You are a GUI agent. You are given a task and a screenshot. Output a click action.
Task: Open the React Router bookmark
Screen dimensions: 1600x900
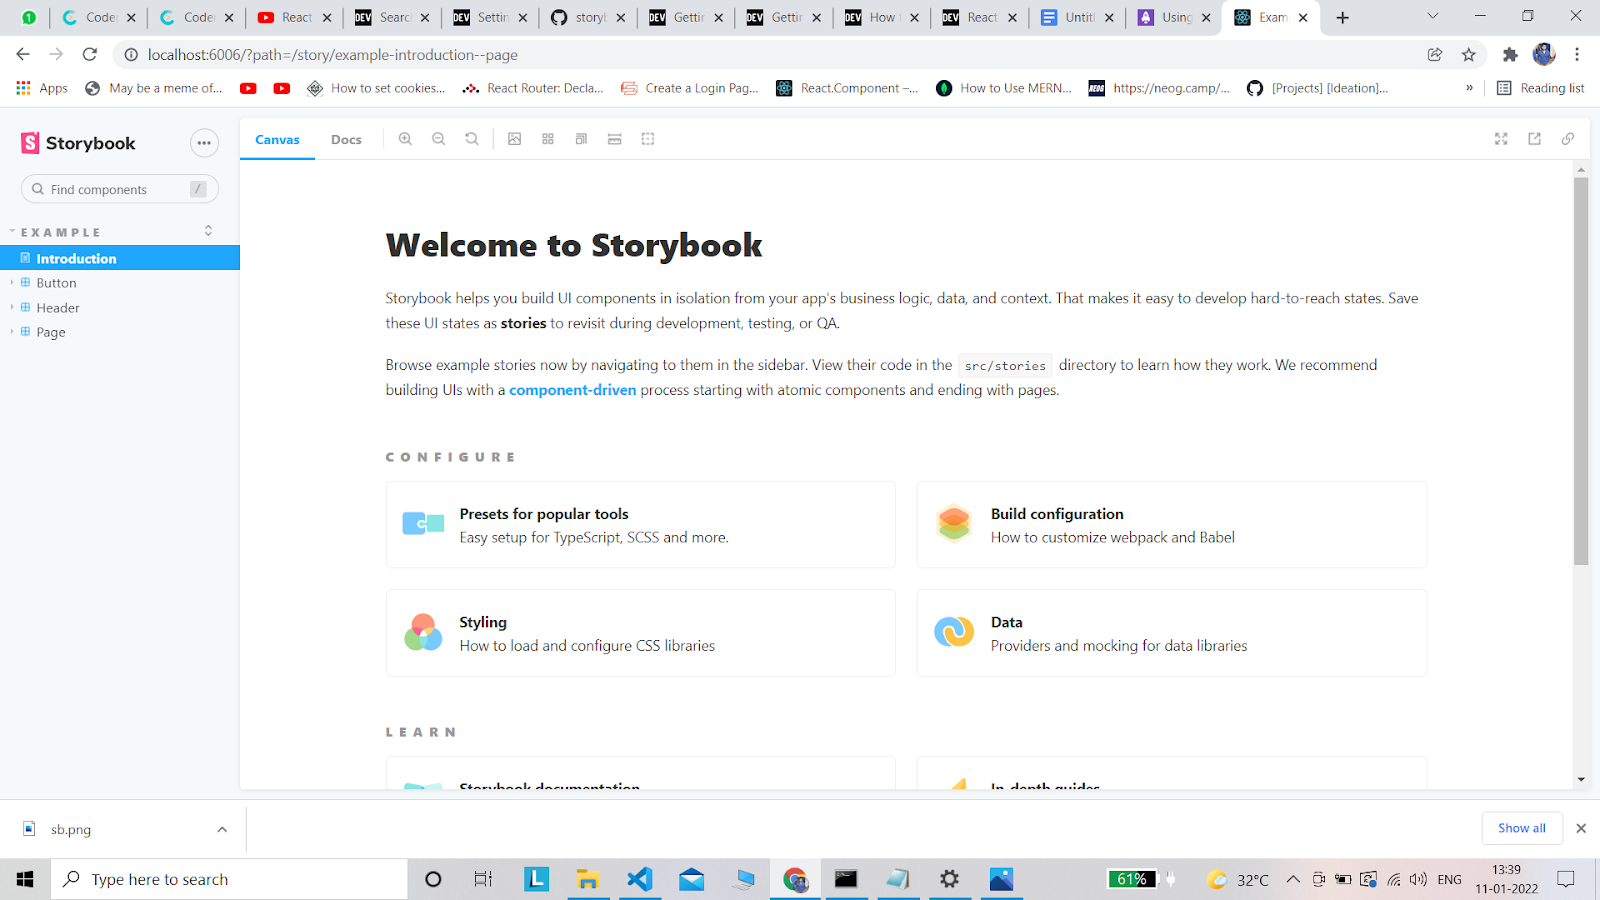[x=533, y=88]
